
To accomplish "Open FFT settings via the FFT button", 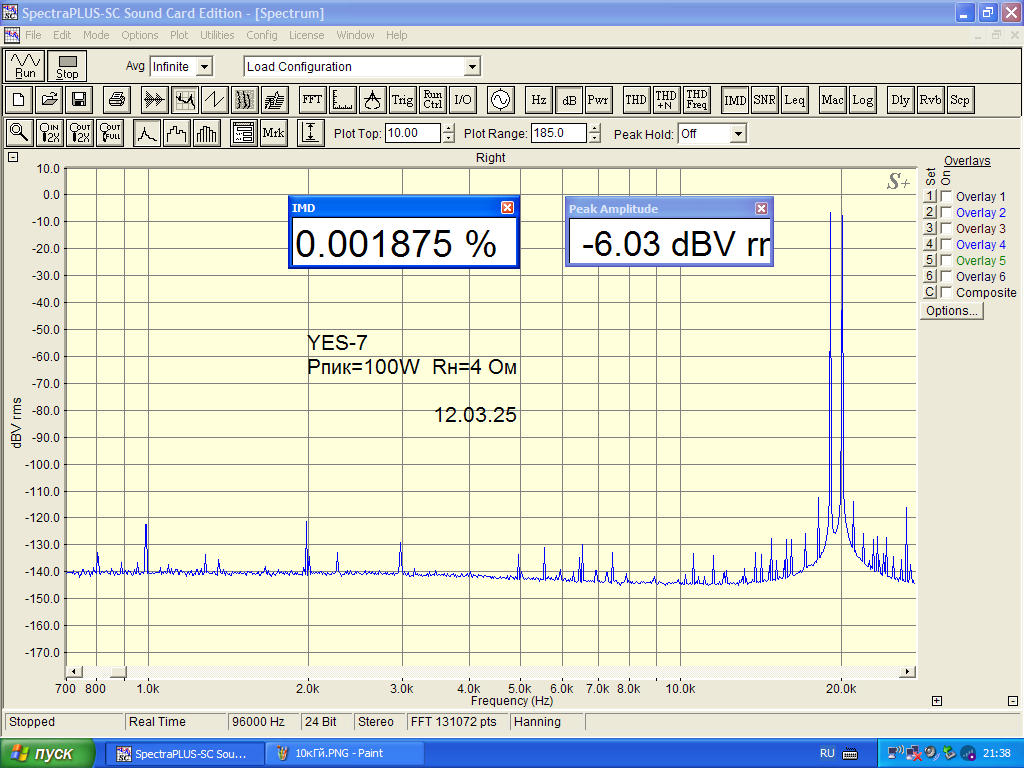I will pos(312,100).
